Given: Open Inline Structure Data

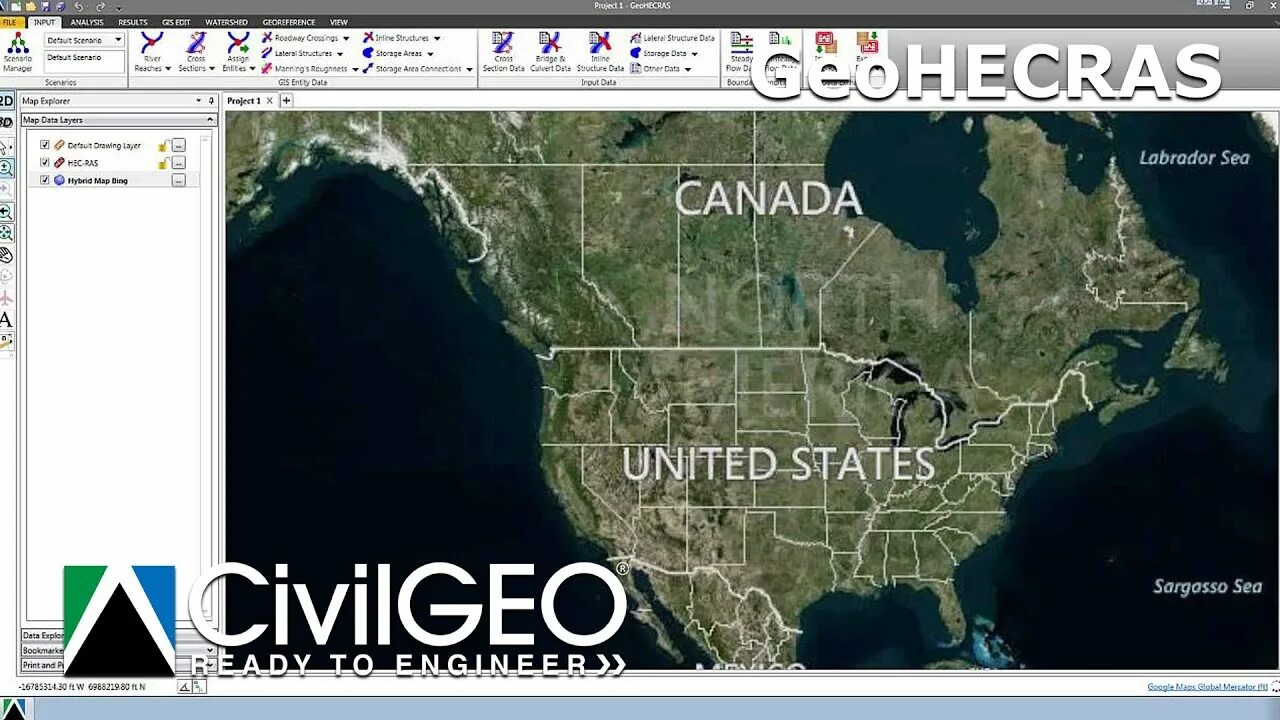Looking at the screenshot, I should coord(600,53).
